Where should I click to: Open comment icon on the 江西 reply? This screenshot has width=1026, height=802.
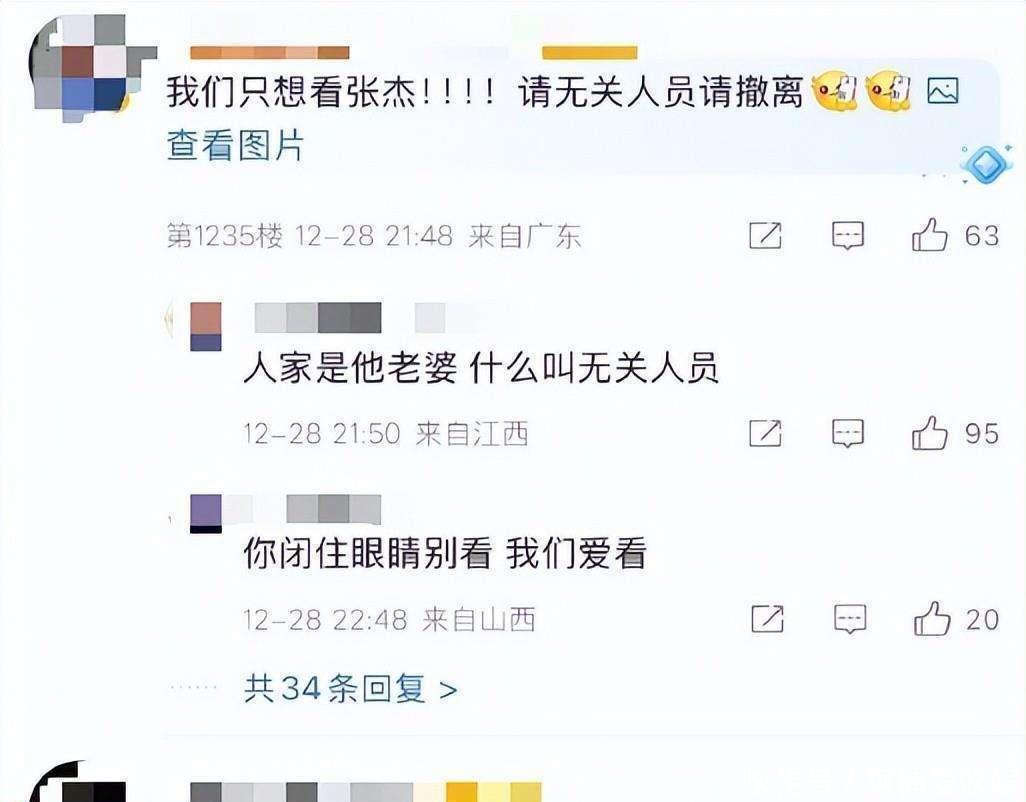click(x=848, y=434)
